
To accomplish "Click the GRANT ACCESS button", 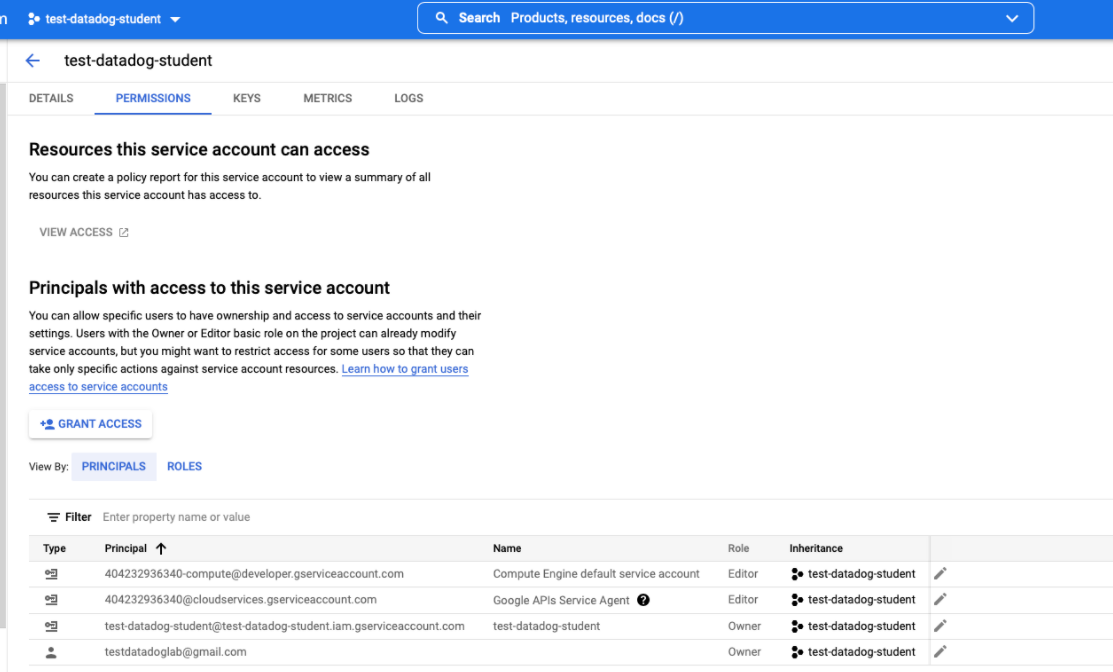I will point(90,424).
